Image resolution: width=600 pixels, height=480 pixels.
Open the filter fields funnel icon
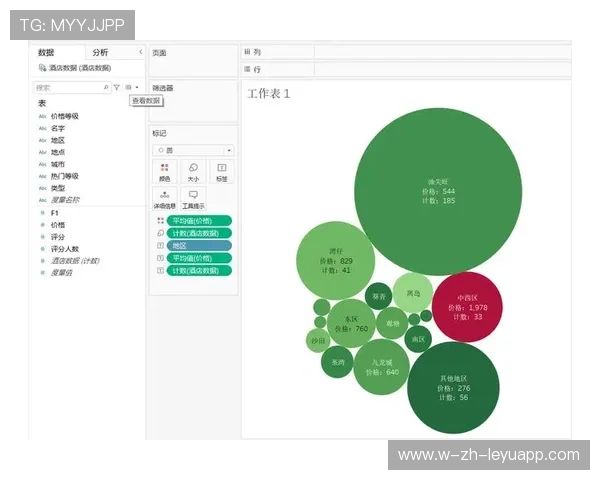[x=117, y=88]
